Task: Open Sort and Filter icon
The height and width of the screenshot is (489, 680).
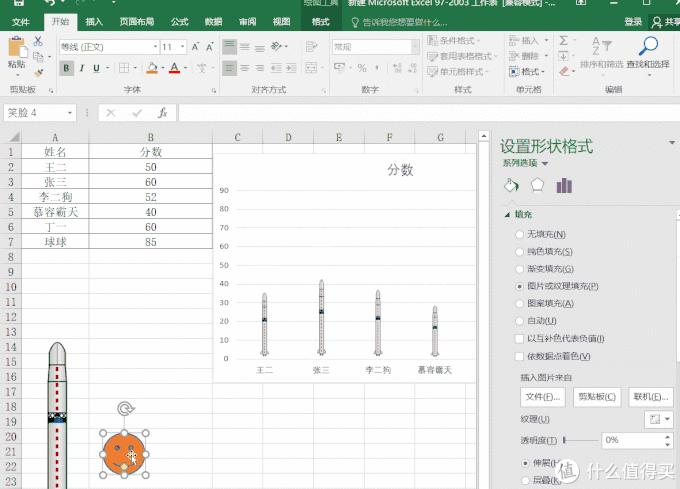Action: tap(602, 46)
